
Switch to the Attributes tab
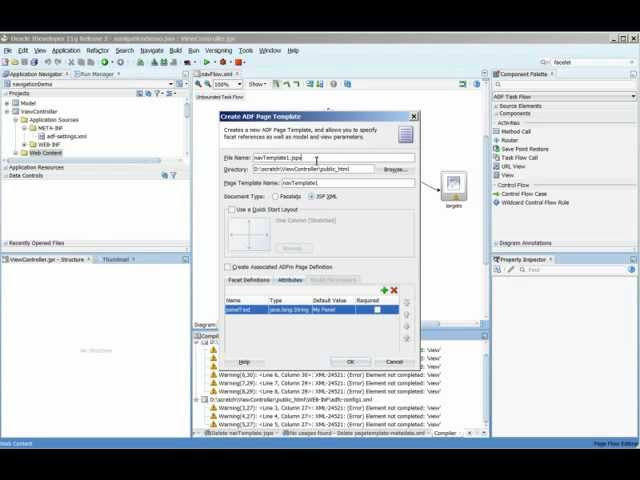point(290,280)
